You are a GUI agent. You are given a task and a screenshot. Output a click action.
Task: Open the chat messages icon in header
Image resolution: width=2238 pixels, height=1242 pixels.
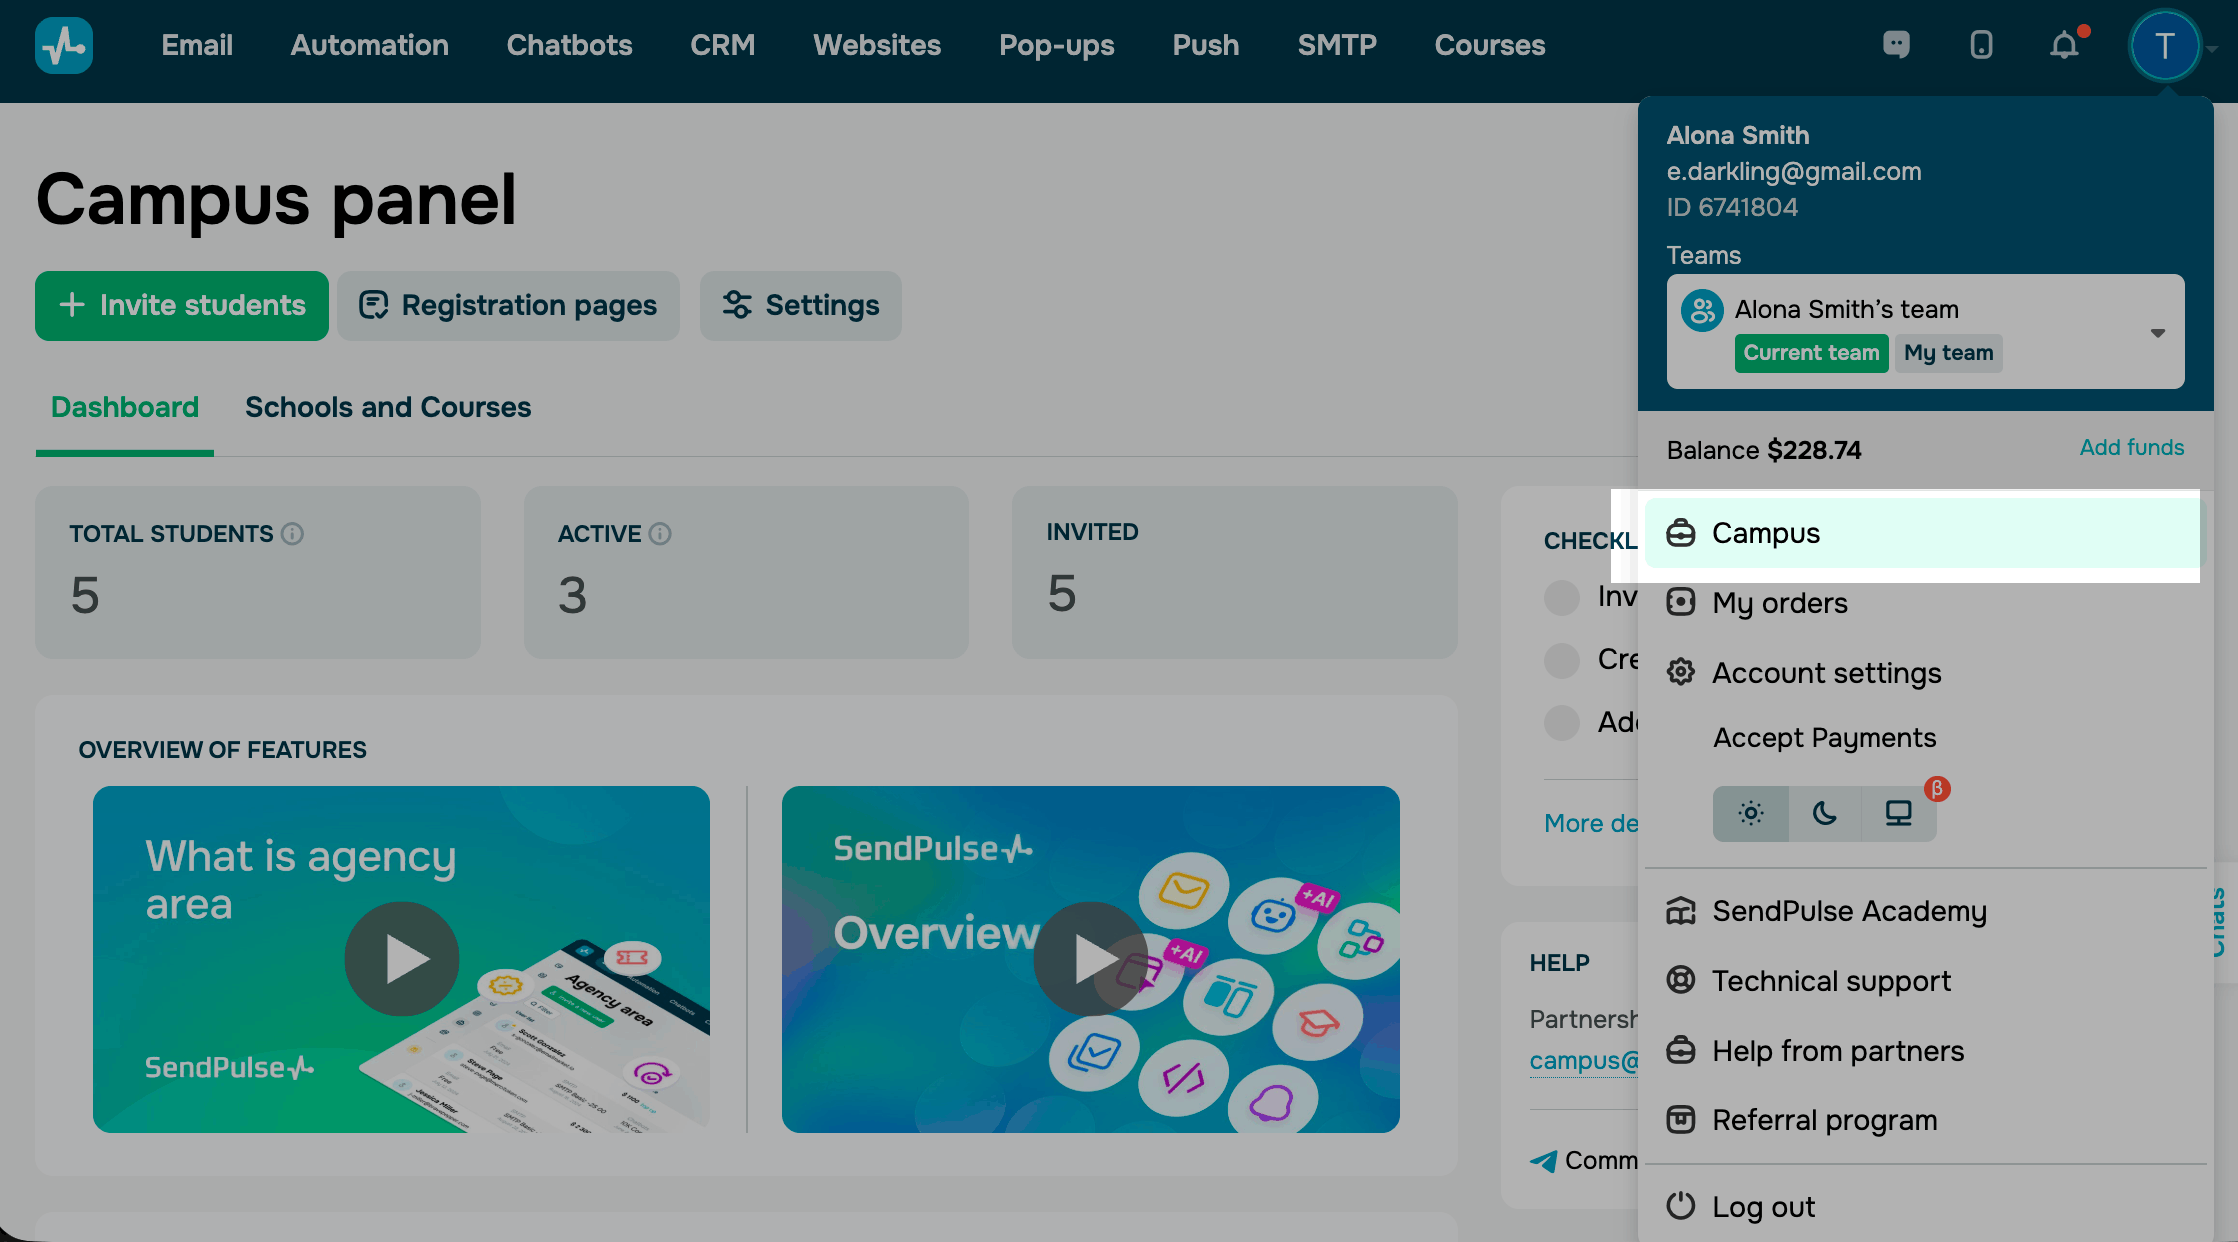1896,45
